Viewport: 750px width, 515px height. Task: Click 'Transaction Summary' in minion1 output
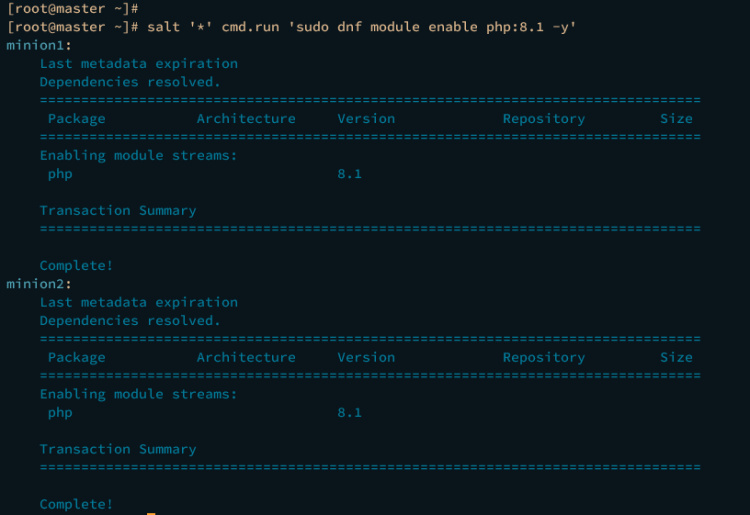coord(117,210)
